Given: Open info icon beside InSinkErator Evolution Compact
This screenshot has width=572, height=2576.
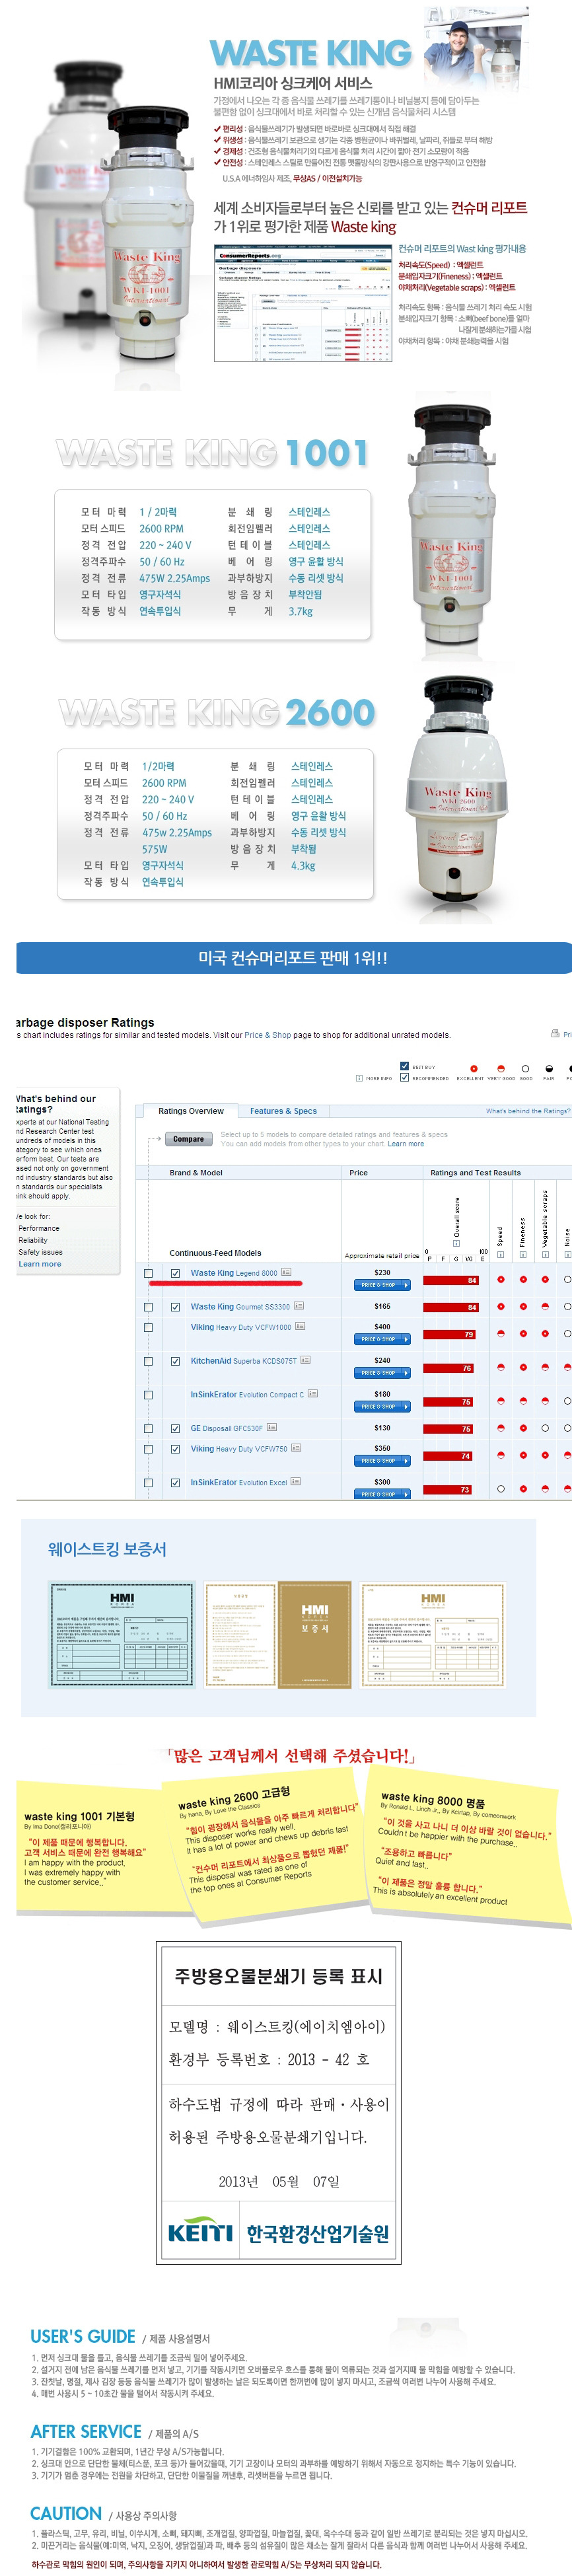Looking at the screenshot, I should [x=312, y=1393].
